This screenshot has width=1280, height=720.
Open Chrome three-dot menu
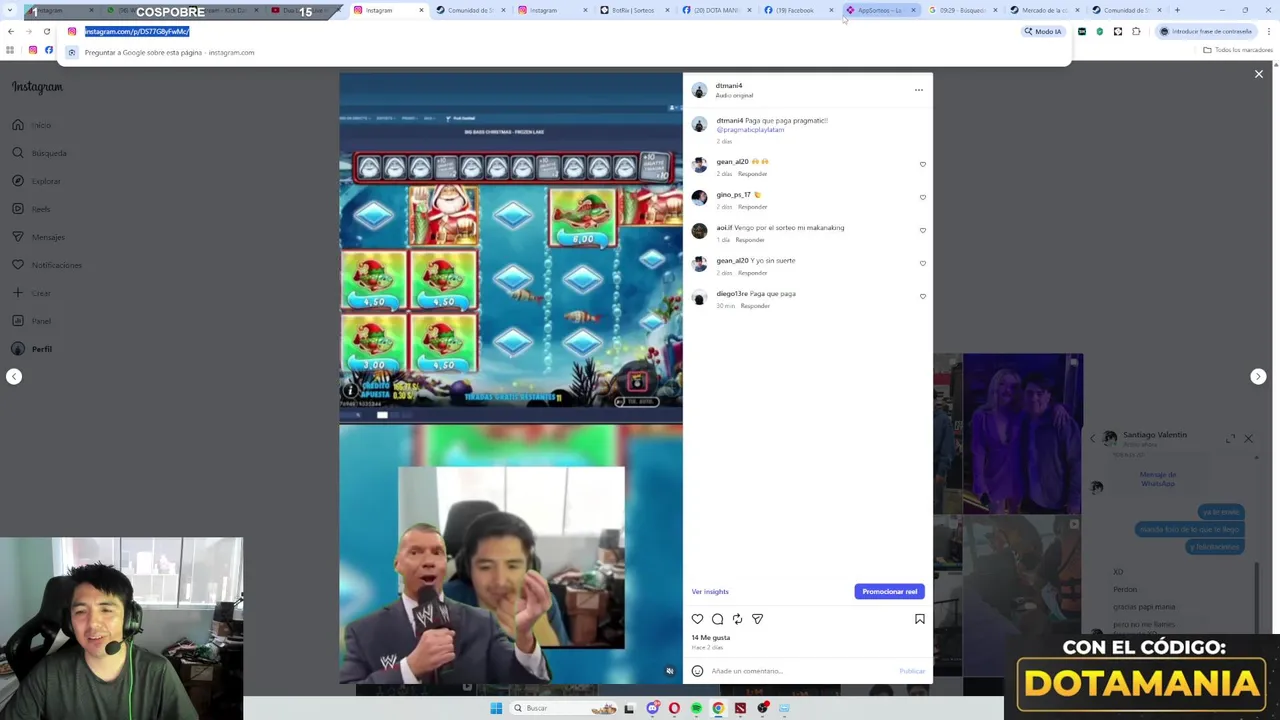[1269, 31]
